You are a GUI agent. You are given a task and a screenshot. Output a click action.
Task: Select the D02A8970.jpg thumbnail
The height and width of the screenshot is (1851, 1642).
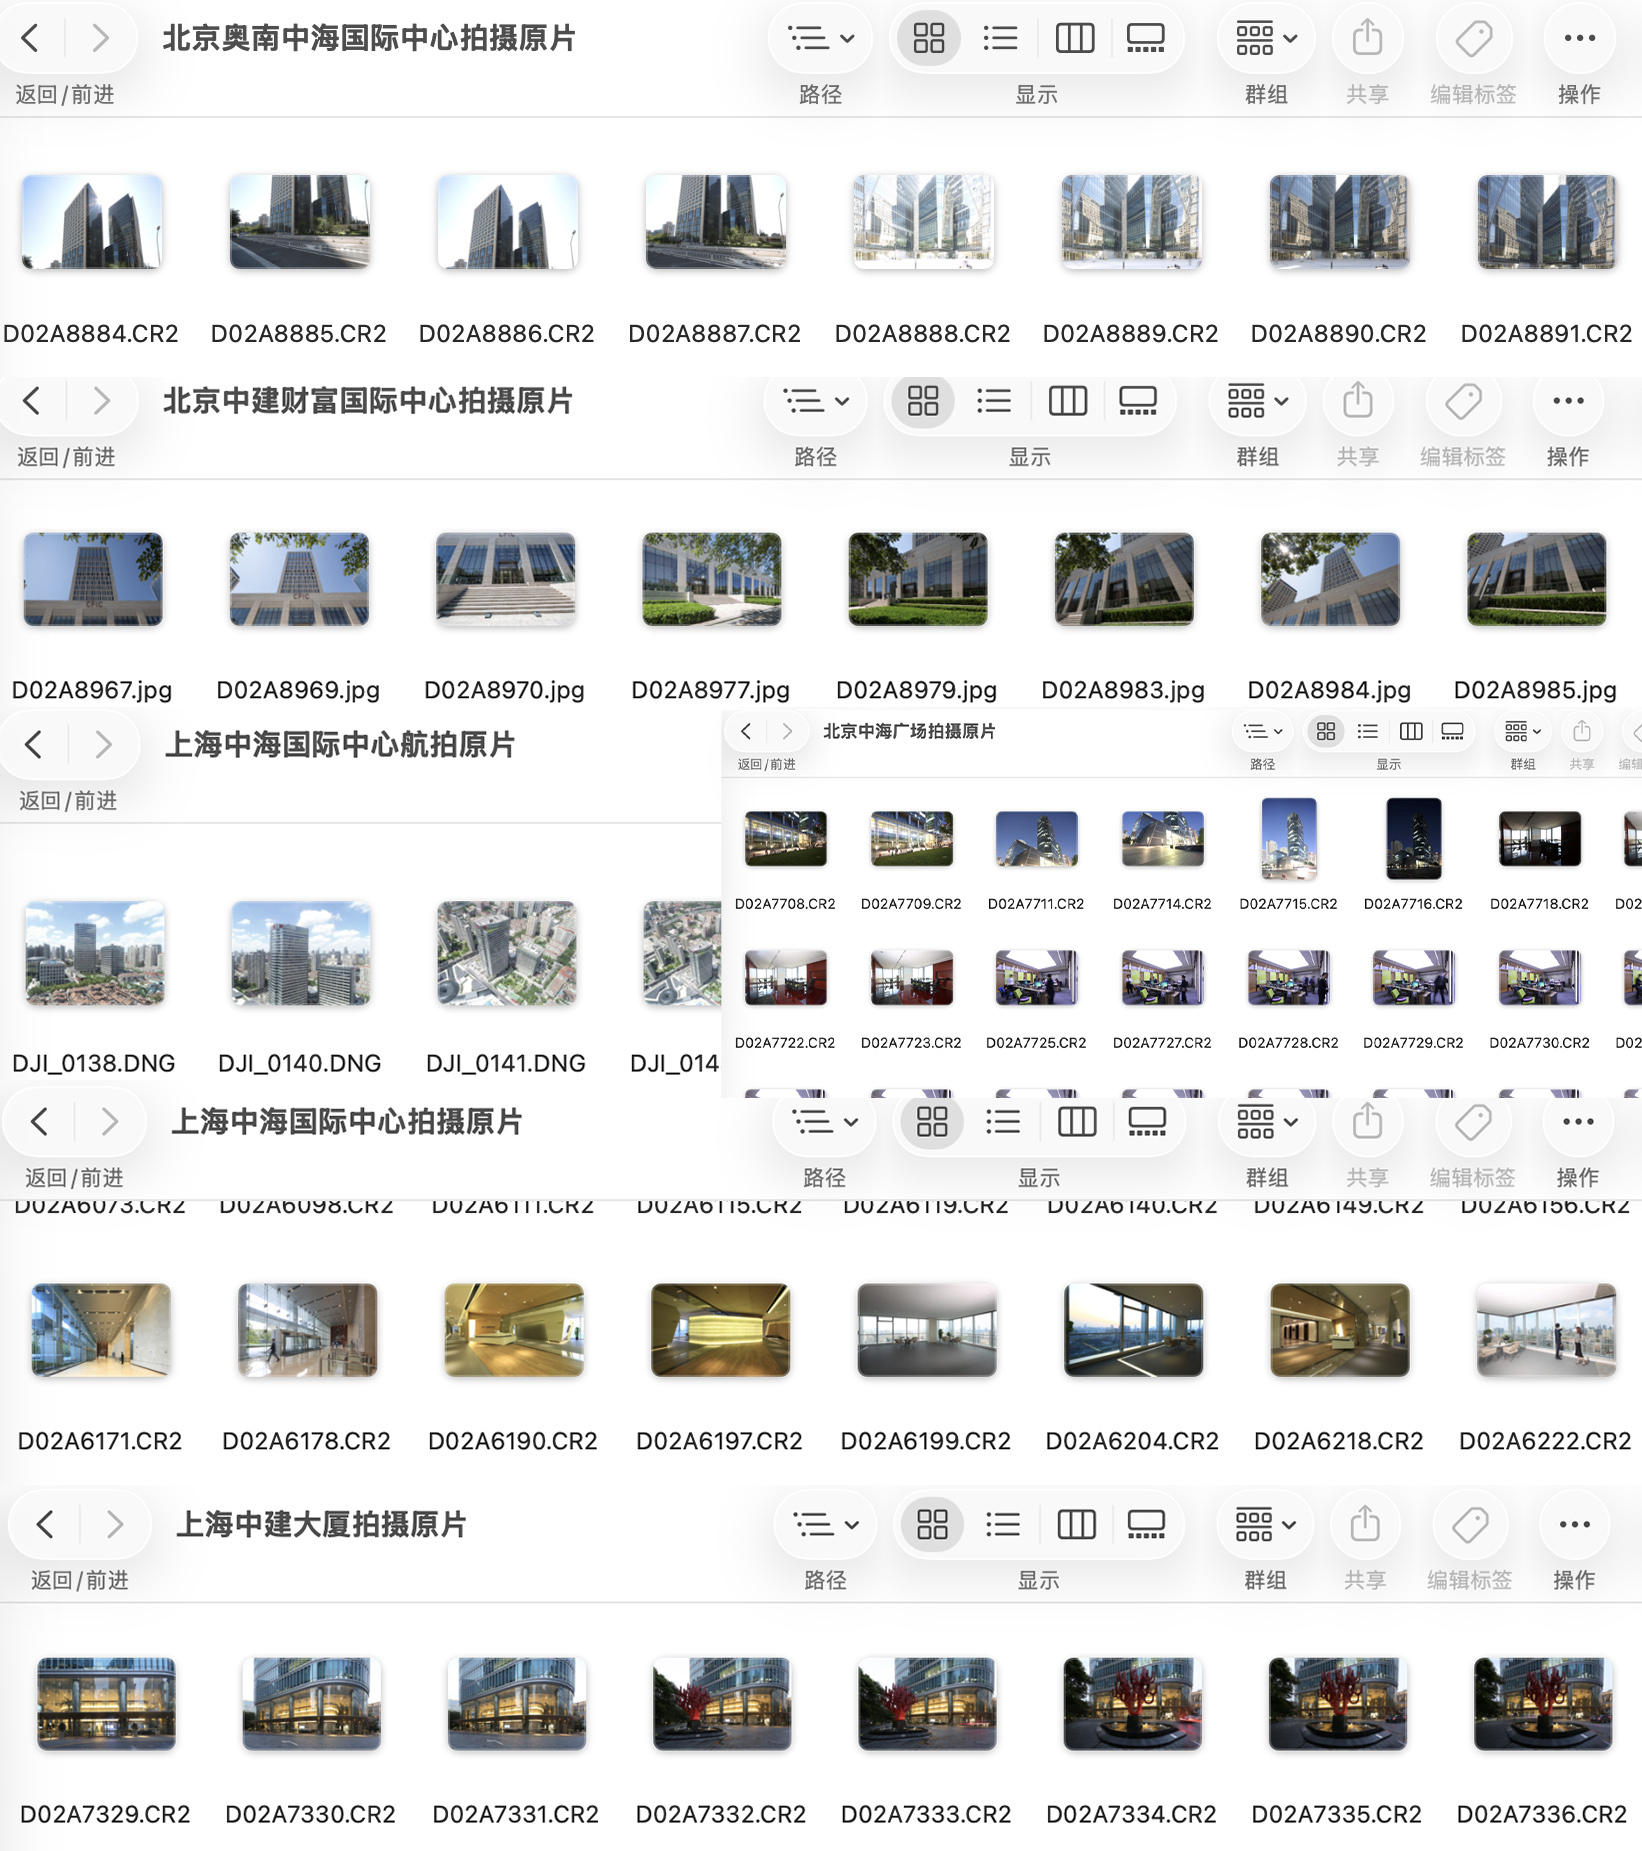point(506,579)
